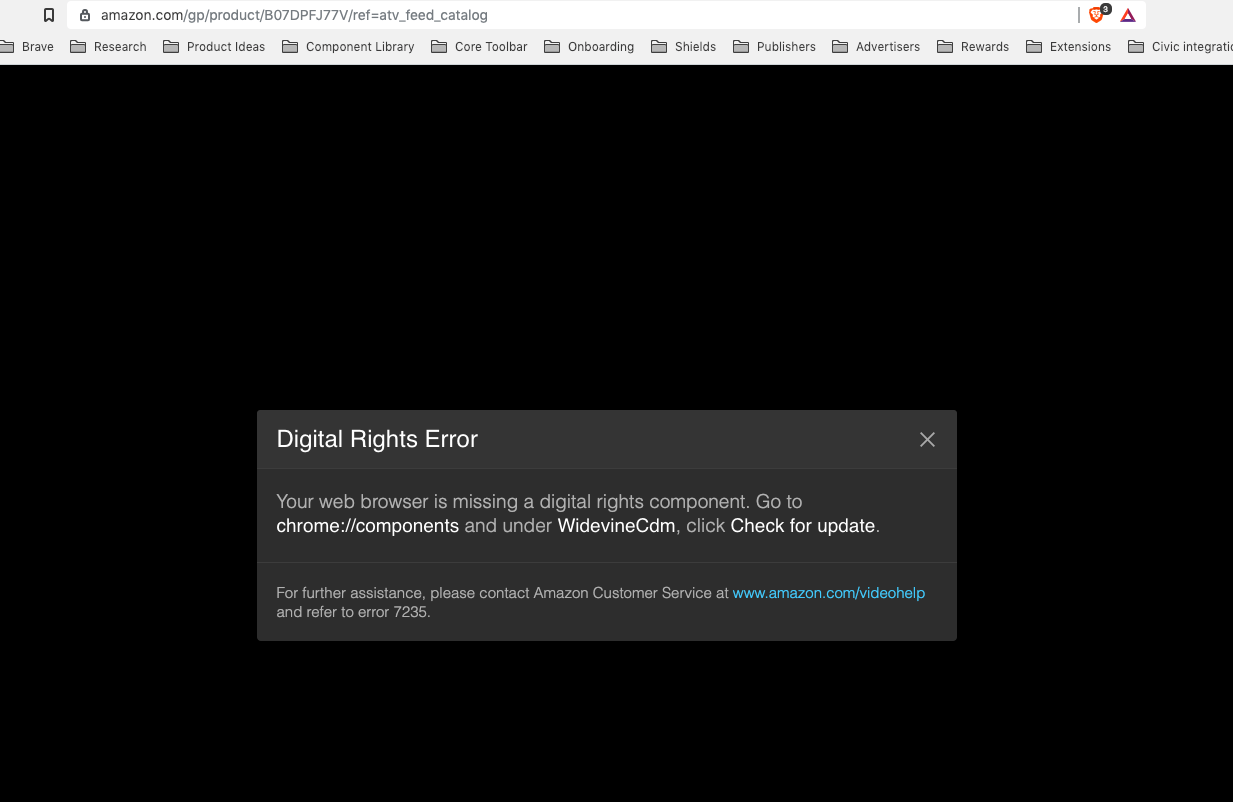Viewport: 1233px width, 802px height.
Task: Click the 'chrome://components' text in dialog
Action: coord(367,526)
